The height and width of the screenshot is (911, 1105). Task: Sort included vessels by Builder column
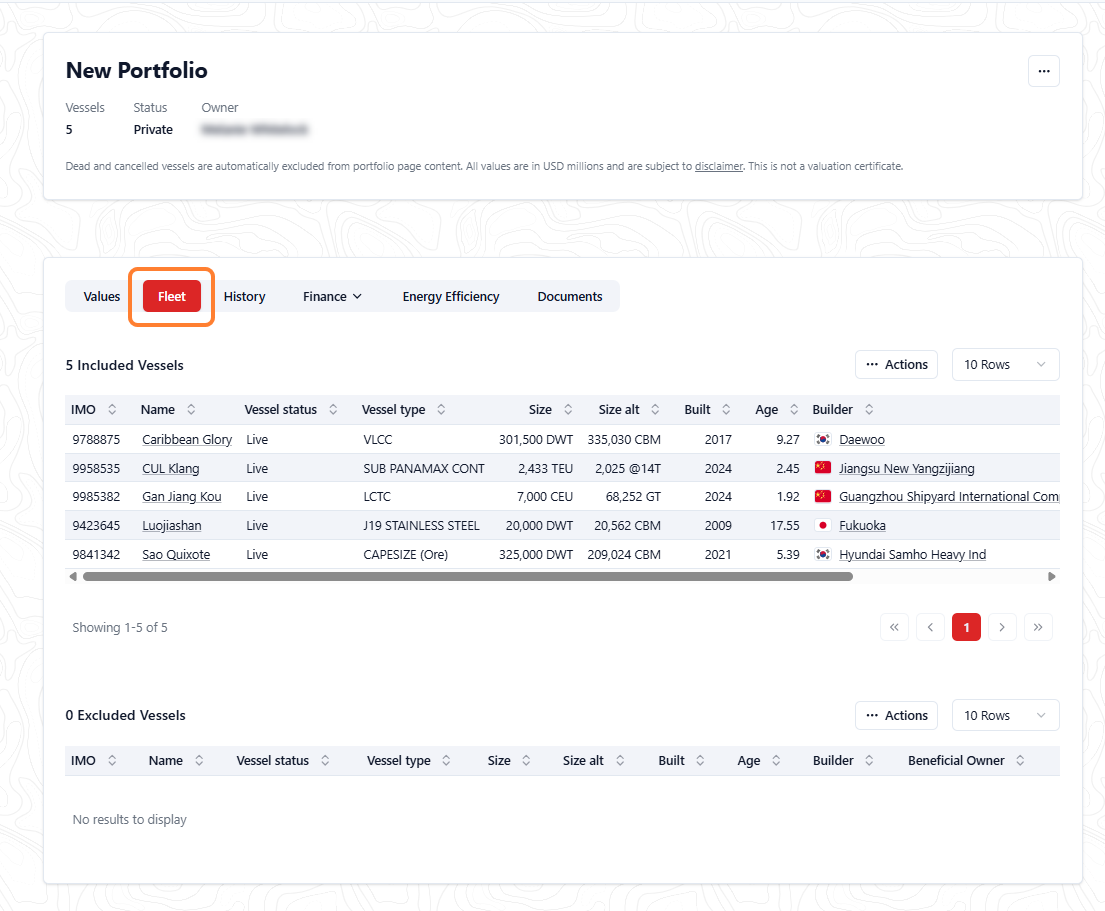870,409
